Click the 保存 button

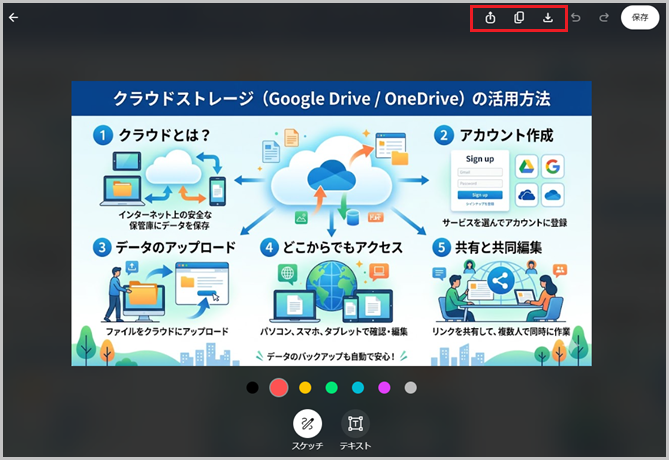640,17
